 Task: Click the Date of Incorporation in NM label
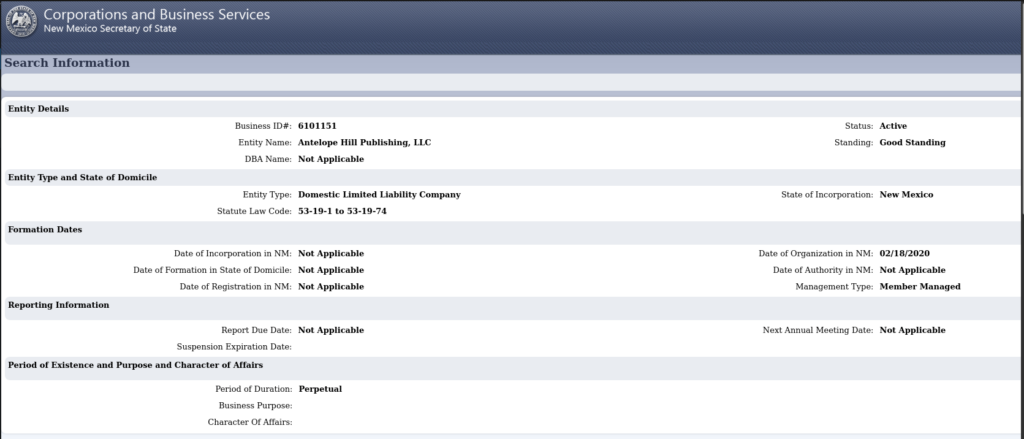click(232, 253)
